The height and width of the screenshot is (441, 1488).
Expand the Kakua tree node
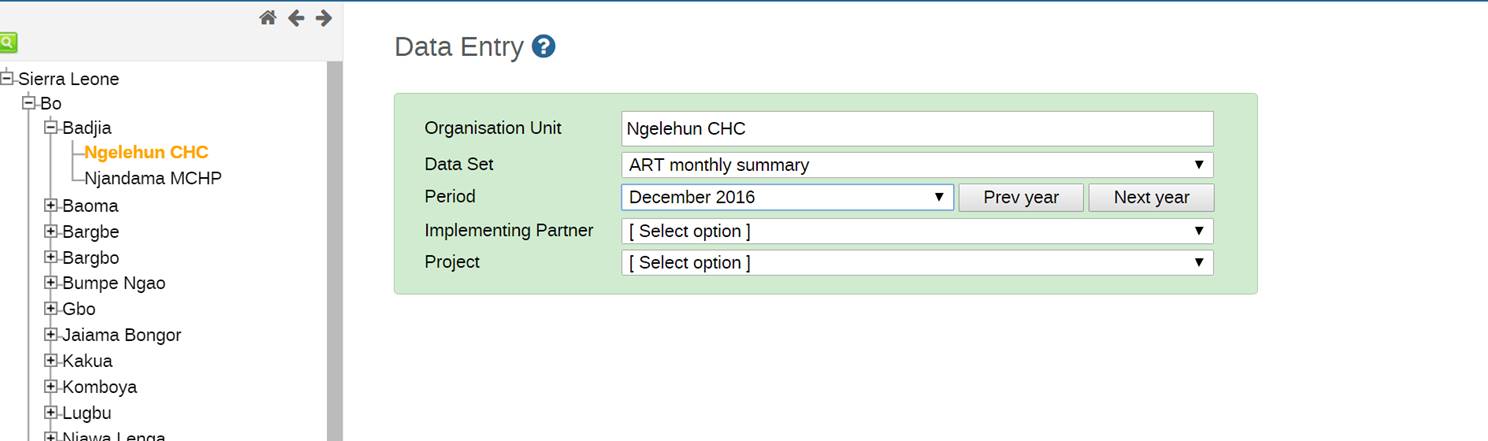click(52, 361)
